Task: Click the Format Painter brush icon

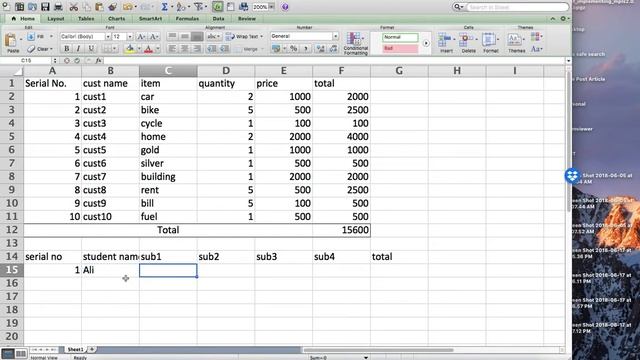Action: (x=113, y=7)
